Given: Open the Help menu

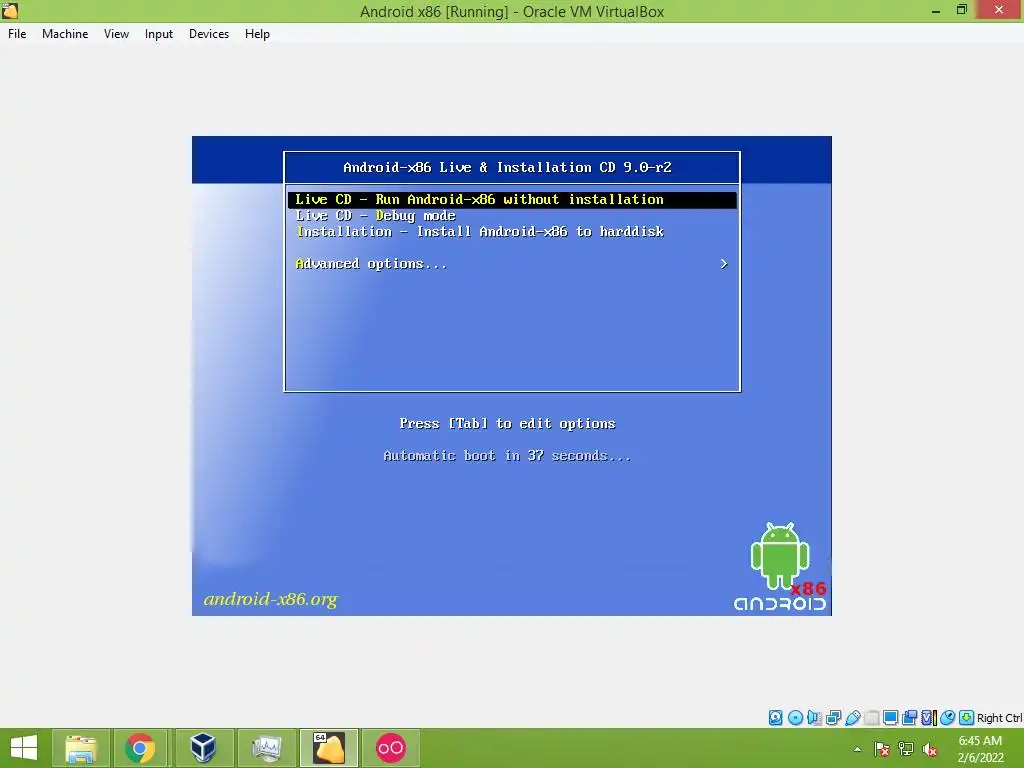Looking at the screenshot, I should coord(257,34).
